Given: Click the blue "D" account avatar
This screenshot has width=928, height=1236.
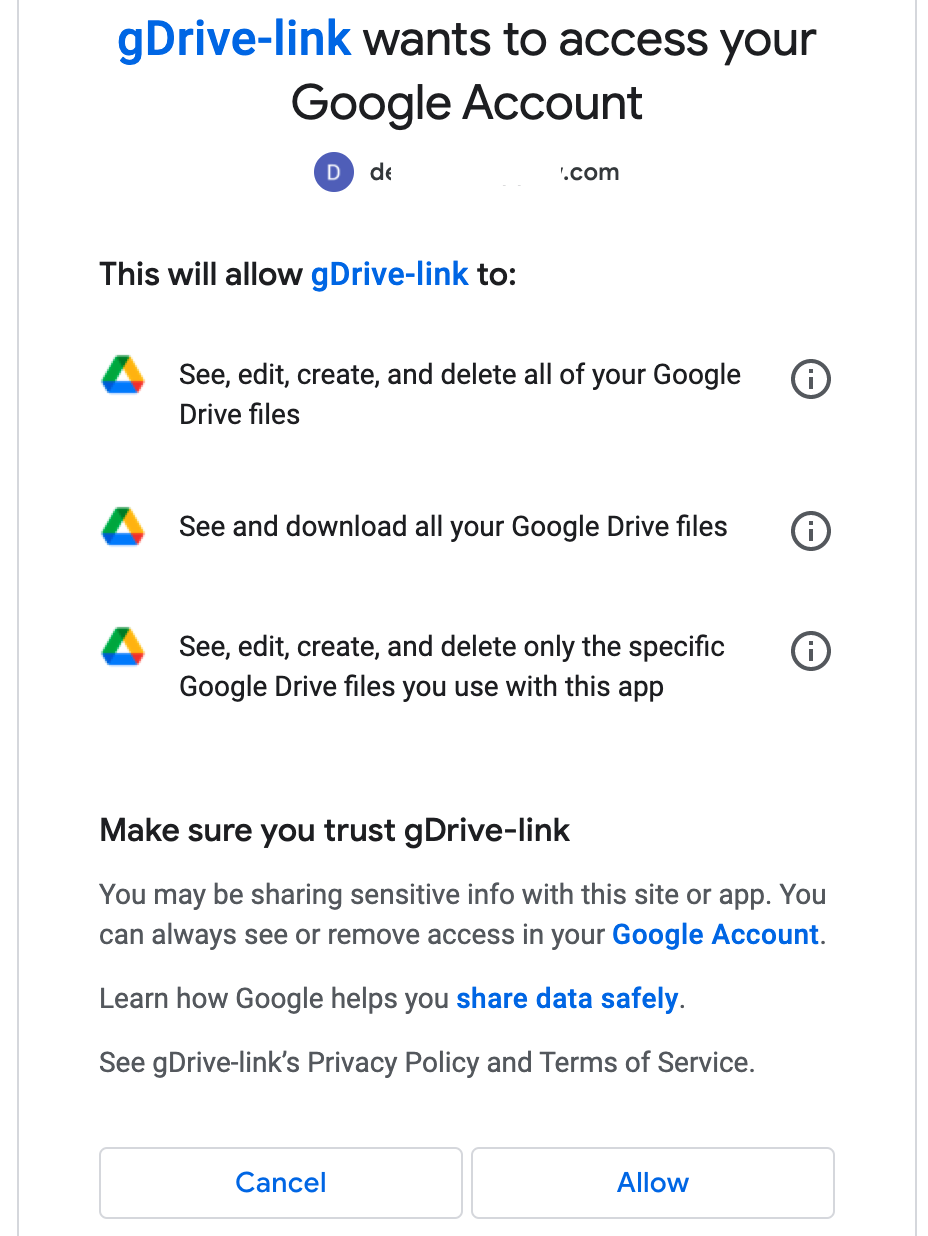Looking at the screenshot, I should tap(334, 172).
